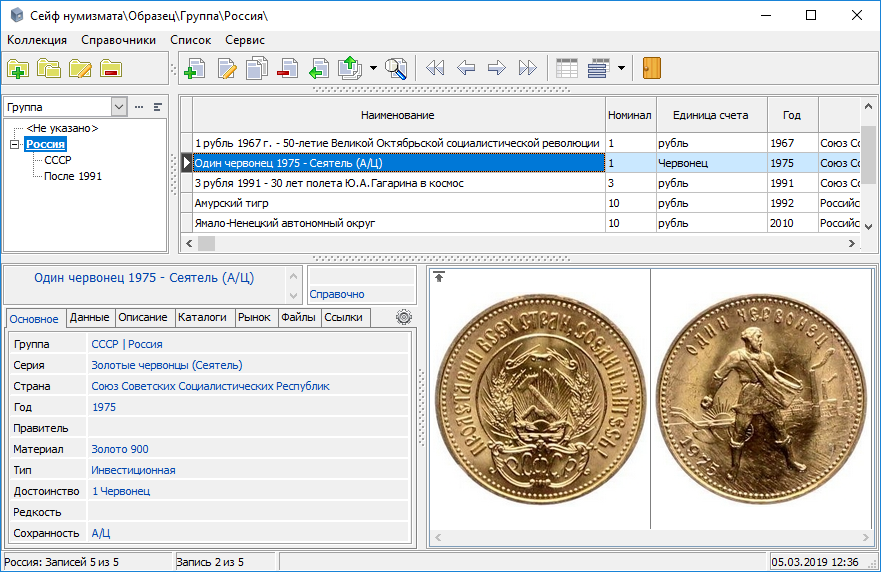Open the view mode dropdown arrow
Image resolution: width=881 pixels, height=572 pixels.
(x=621, y=68)
